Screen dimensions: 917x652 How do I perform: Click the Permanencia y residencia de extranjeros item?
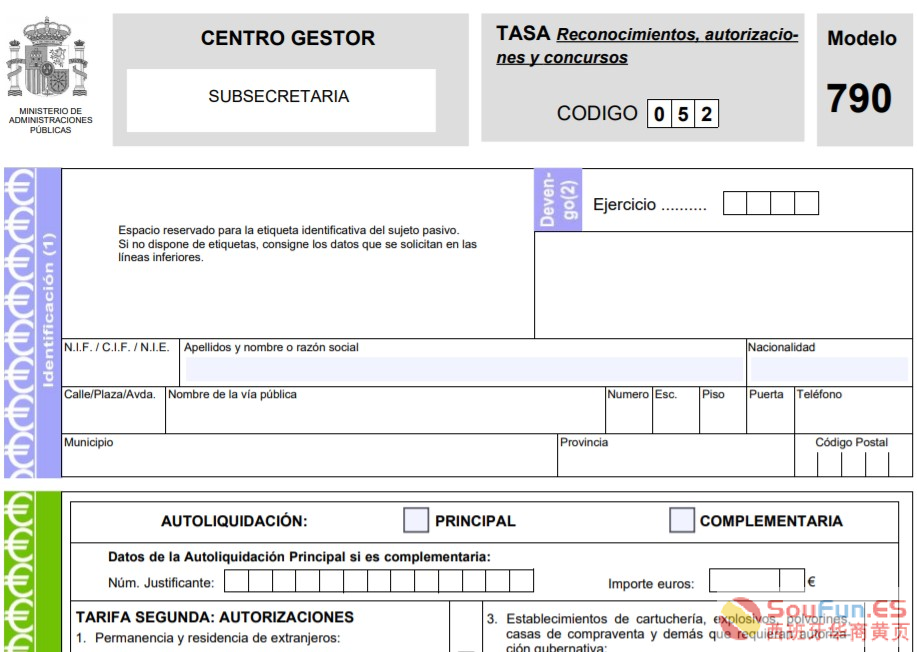[208, 638]
